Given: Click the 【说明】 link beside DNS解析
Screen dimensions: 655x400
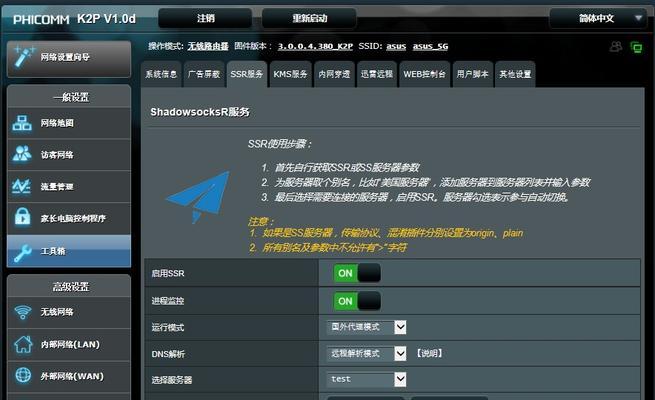Looking at the screenshot, I should 429,353.
